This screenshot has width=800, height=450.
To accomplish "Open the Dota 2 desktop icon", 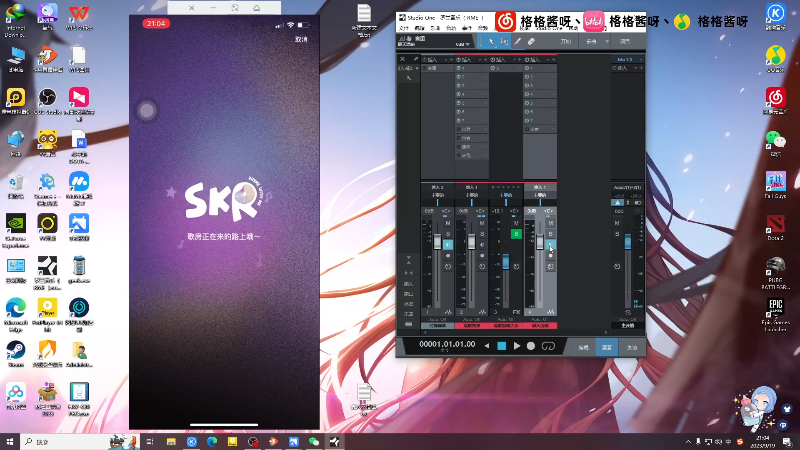I will 776,228.
